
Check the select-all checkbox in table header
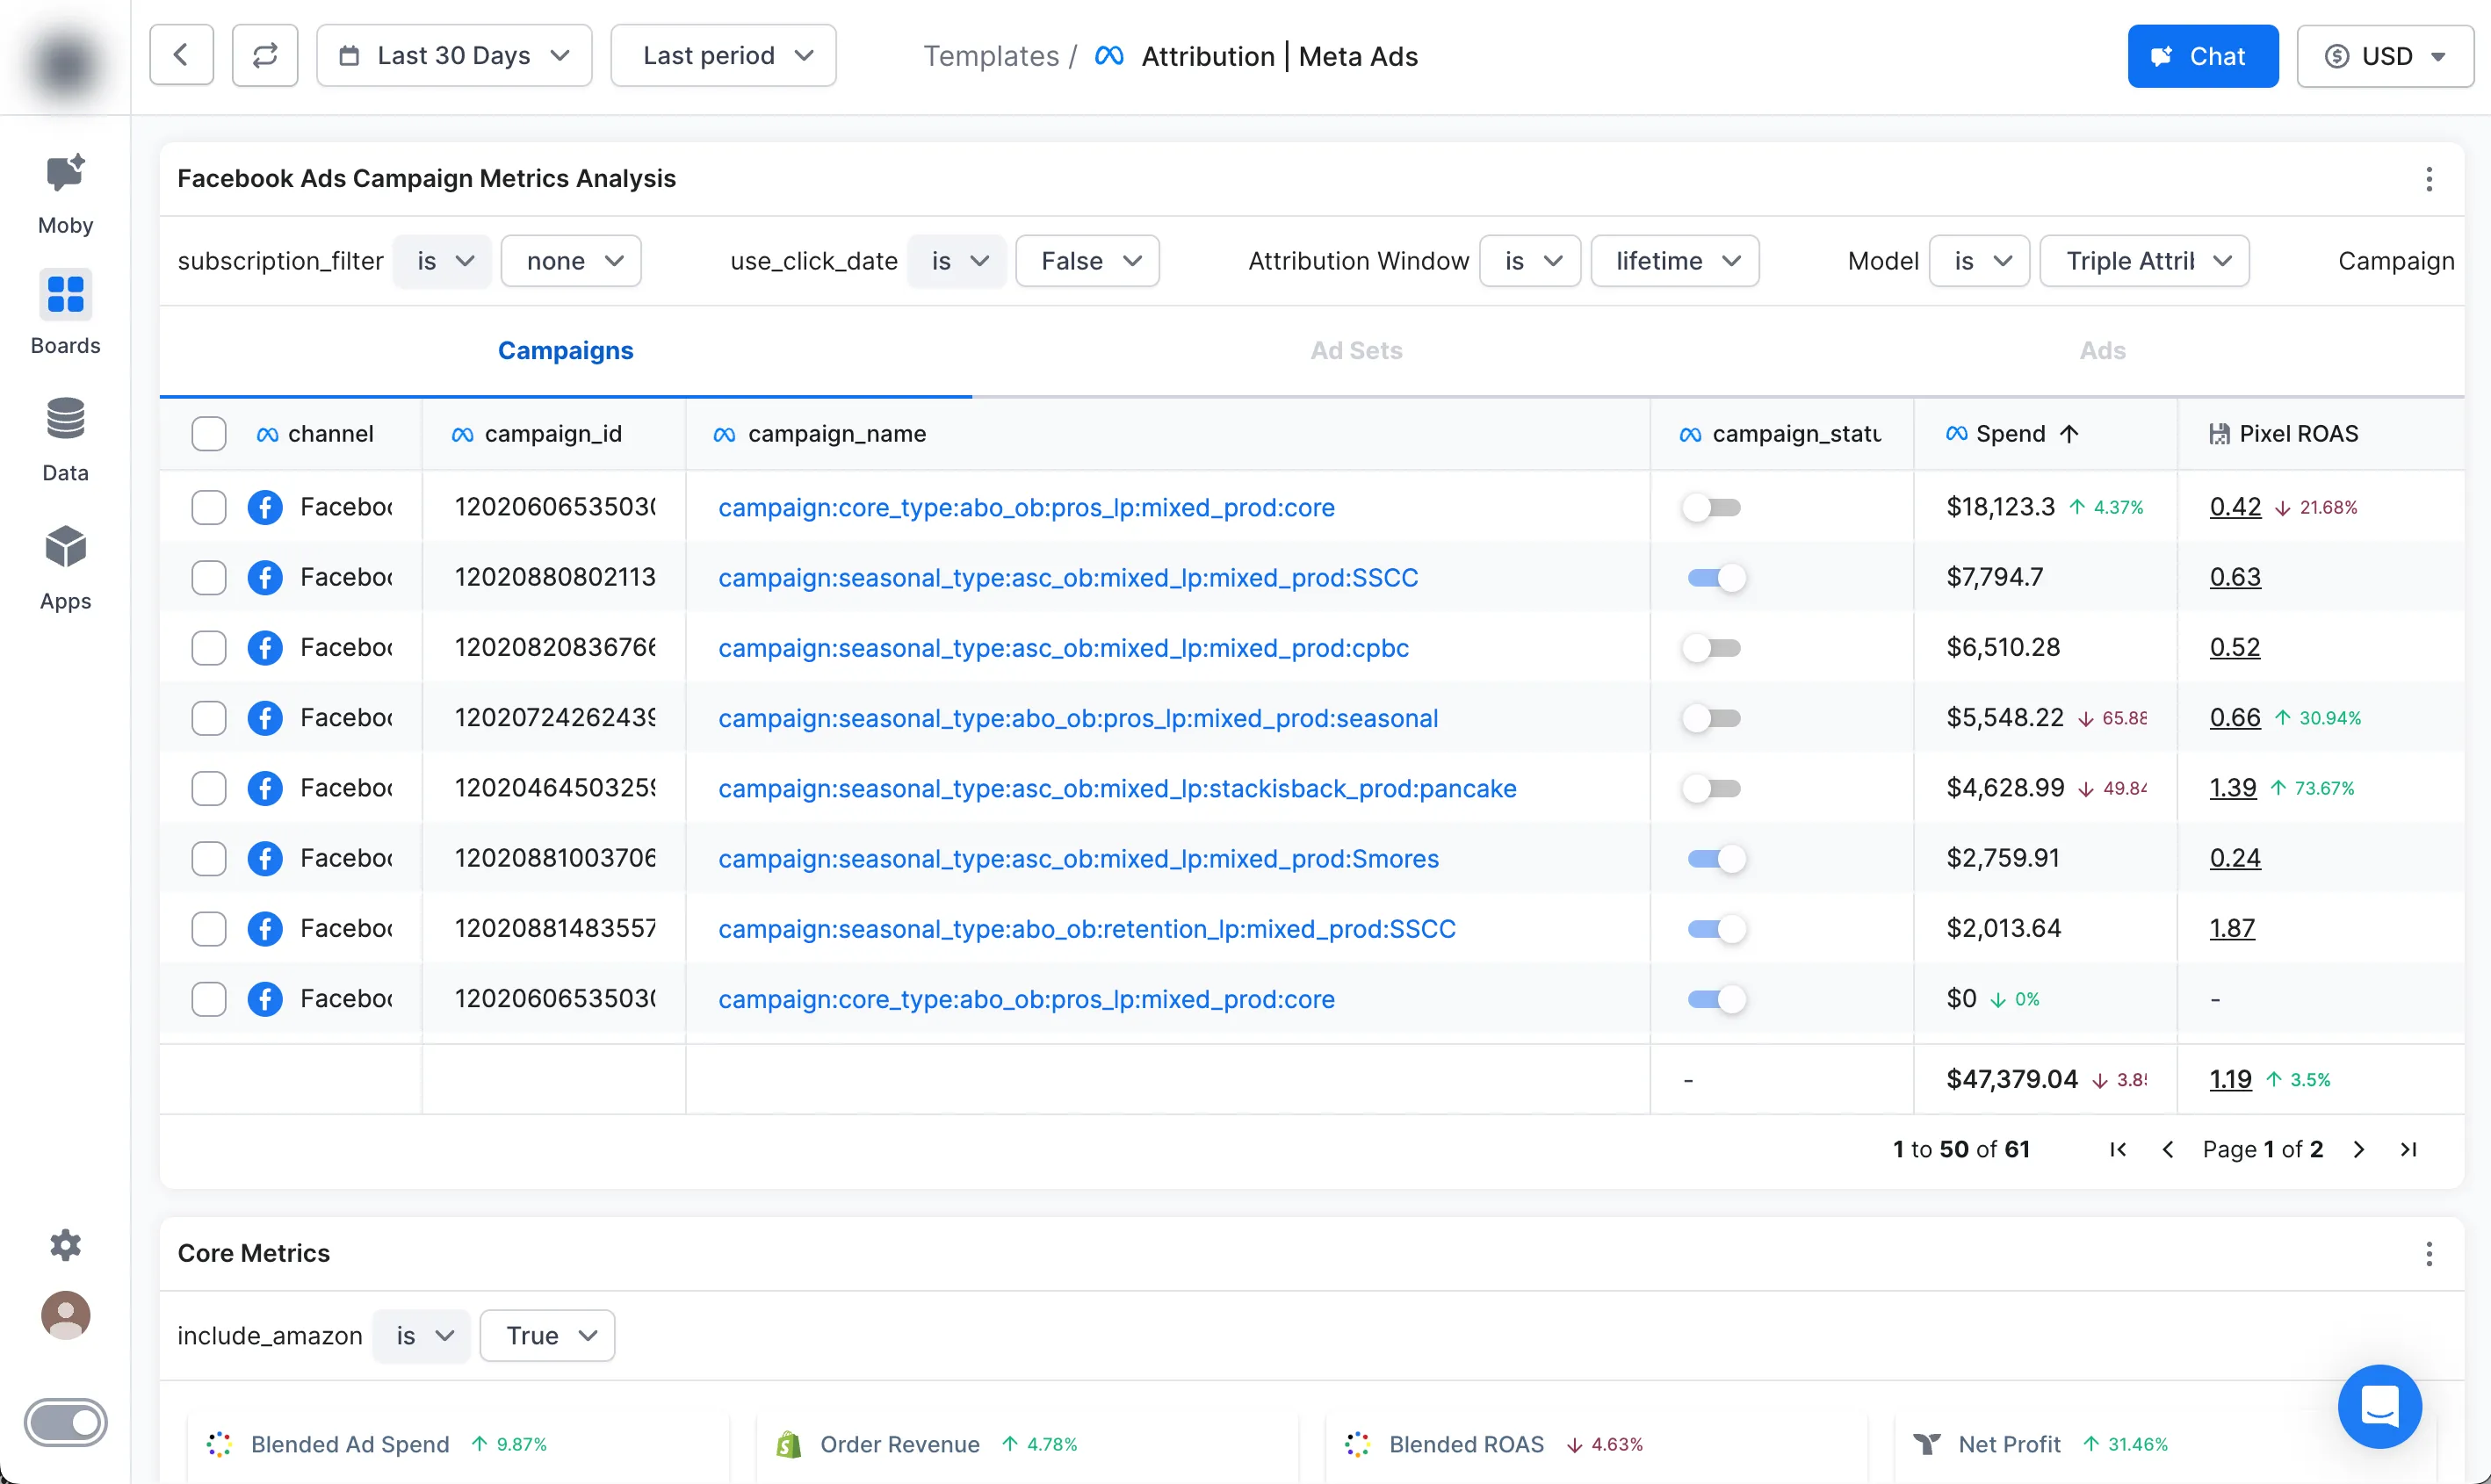pos(209,434)
